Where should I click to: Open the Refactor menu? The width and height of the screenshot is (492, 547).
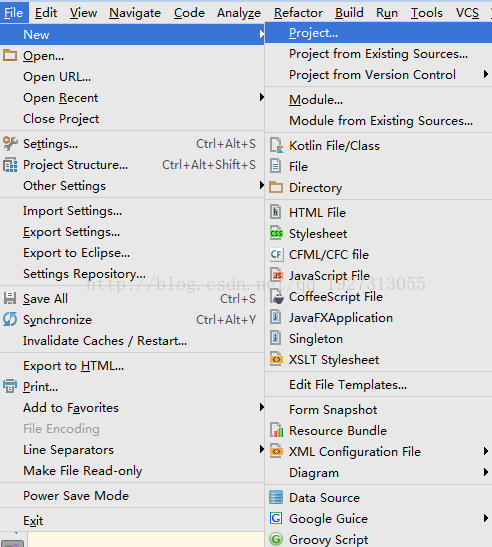298,13
